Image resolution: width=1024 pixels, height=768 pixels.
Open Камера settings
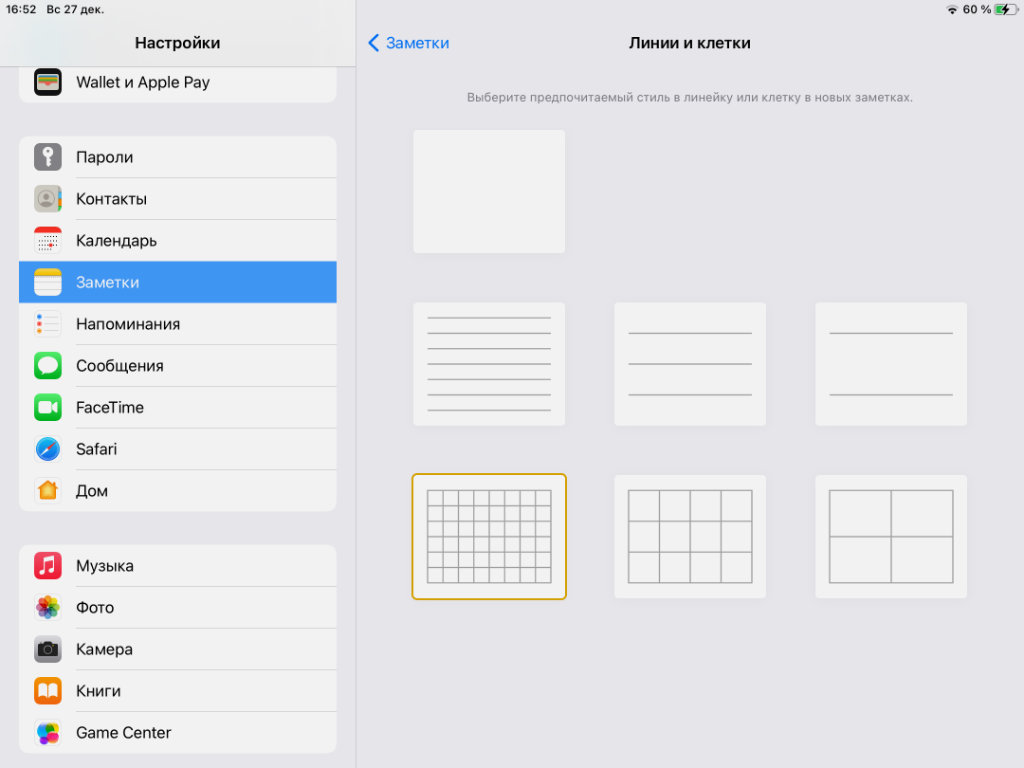[x=178, y=649]
